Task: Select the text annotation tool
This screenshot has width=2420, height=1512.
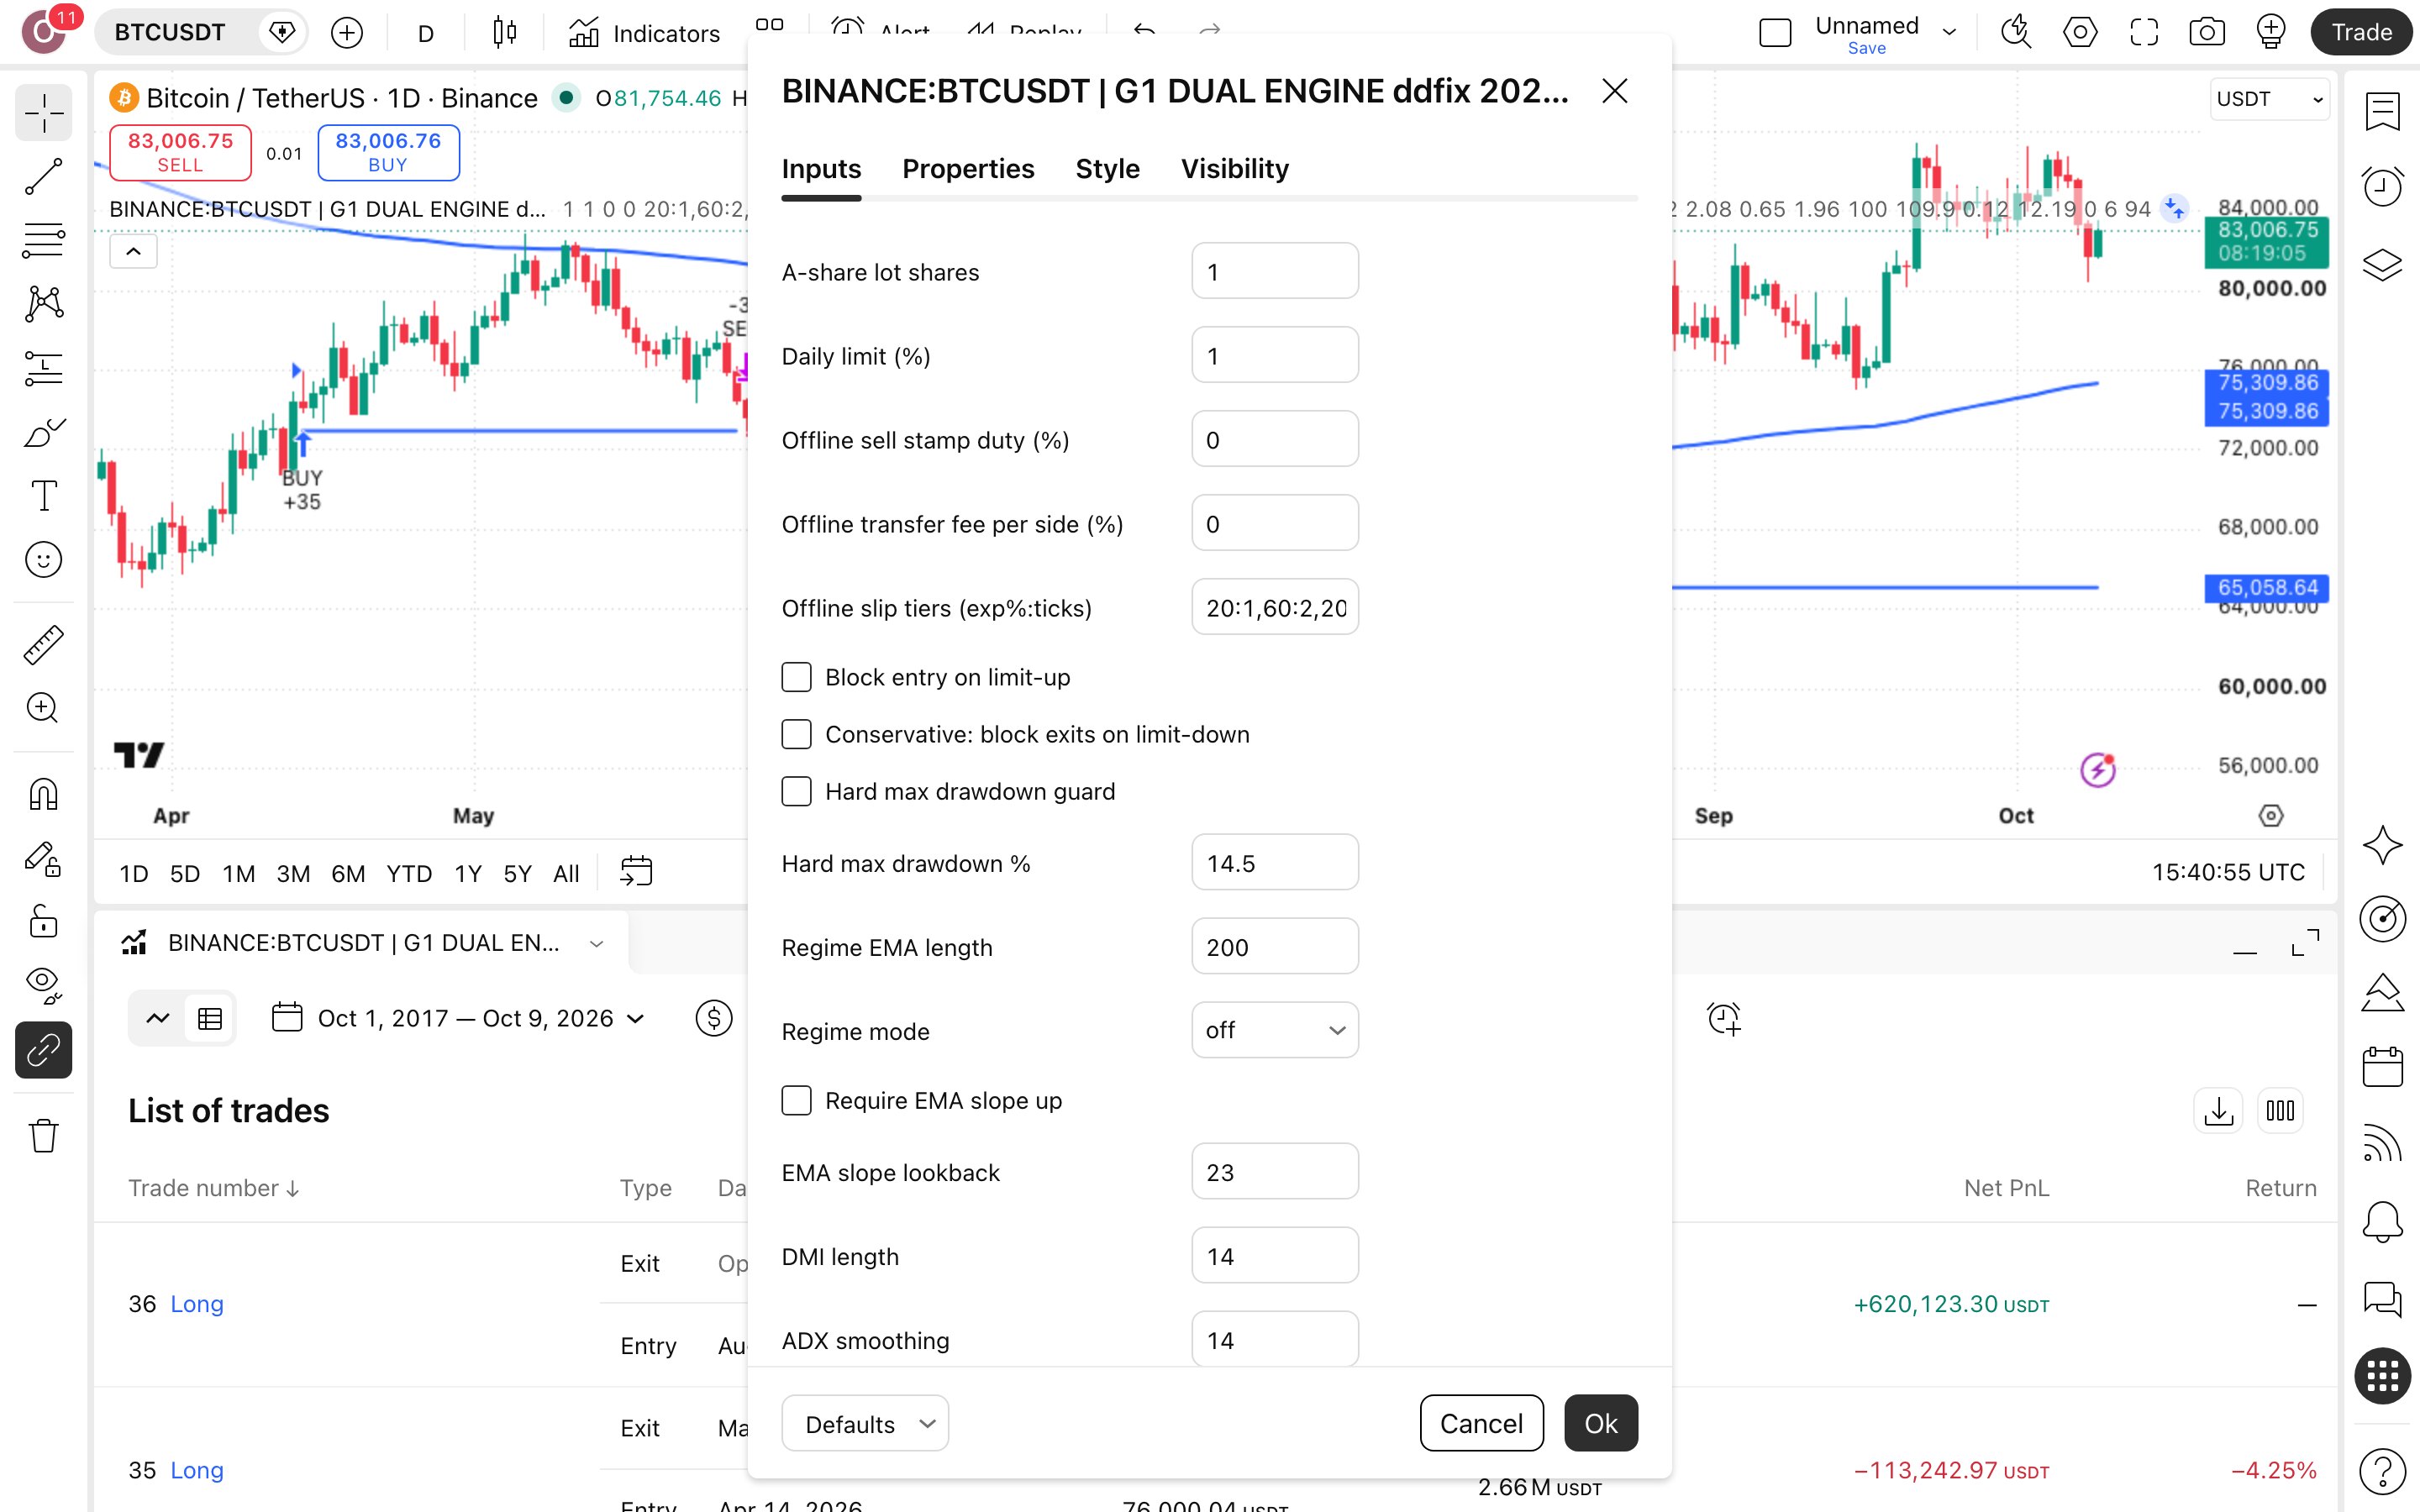Action: (x=43, y=496)
